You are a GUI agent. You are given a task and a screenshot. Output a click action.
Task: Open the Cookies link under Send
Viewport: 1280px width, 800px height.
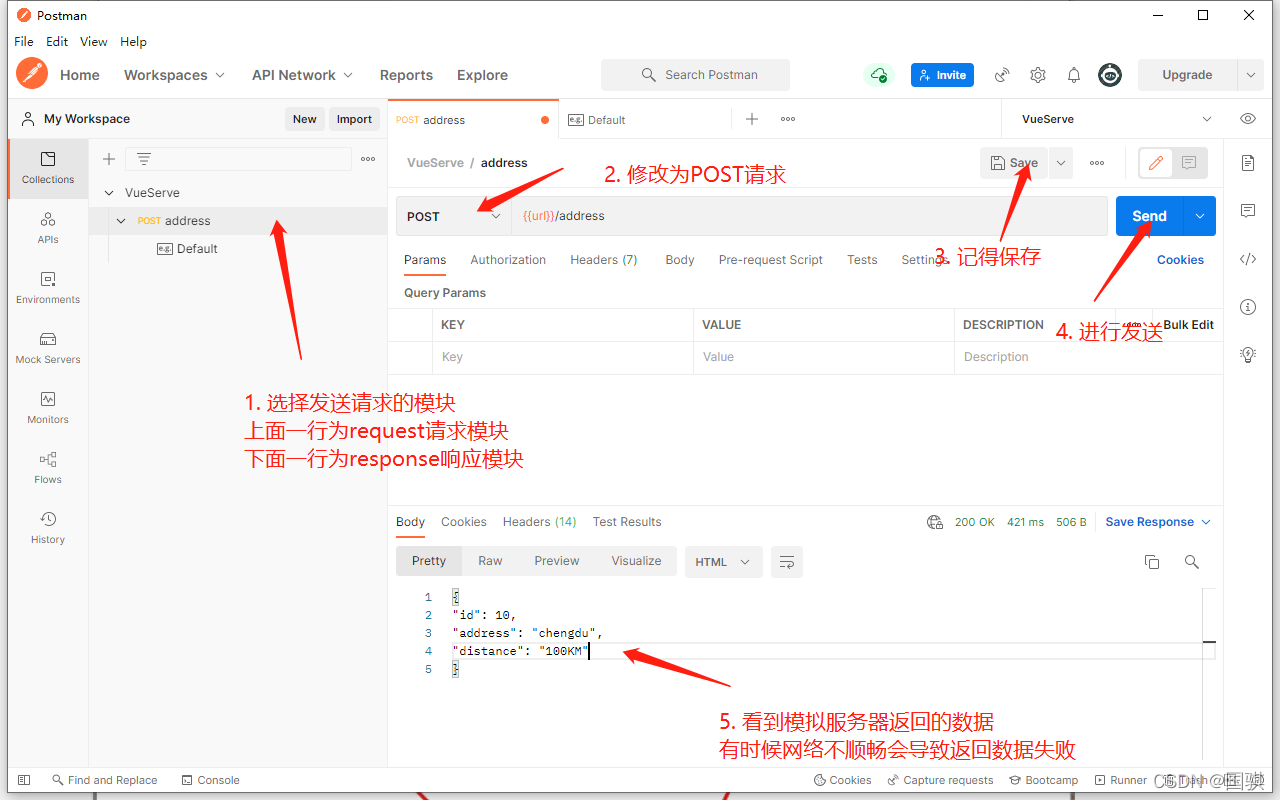[x=1180, y=260]
